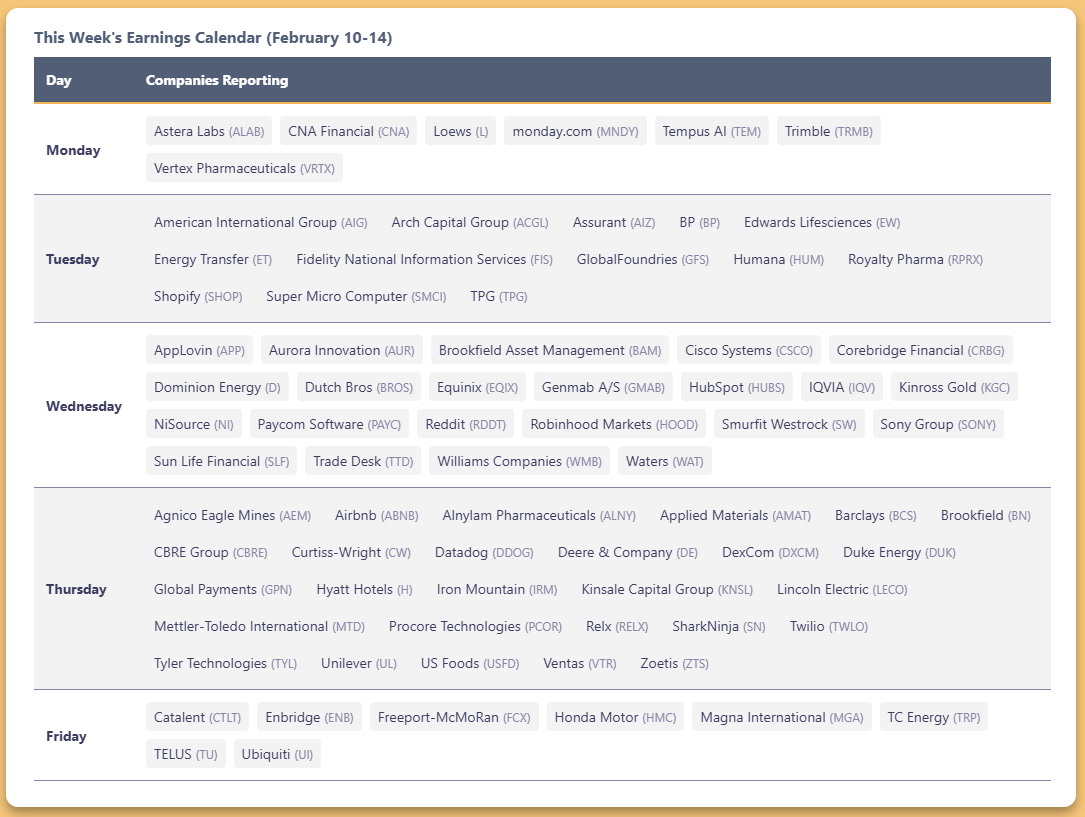This screenshot has width=1085, height=817.
Task: Select Edwards Lifesciences (EW)
Action: coord(822,223)
